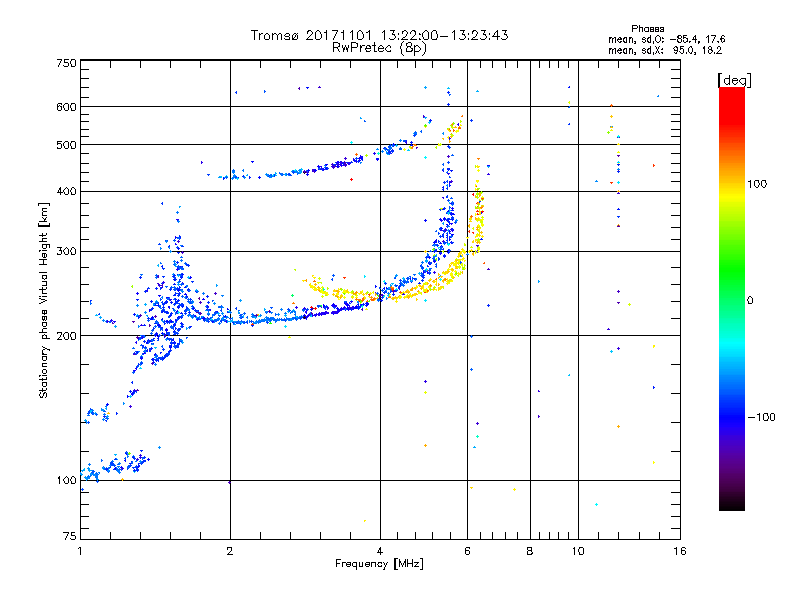The width and height of the screenshot is (800, 600).
Task: Click x-axis tick label "8"
Action: [x=530, y=551]
